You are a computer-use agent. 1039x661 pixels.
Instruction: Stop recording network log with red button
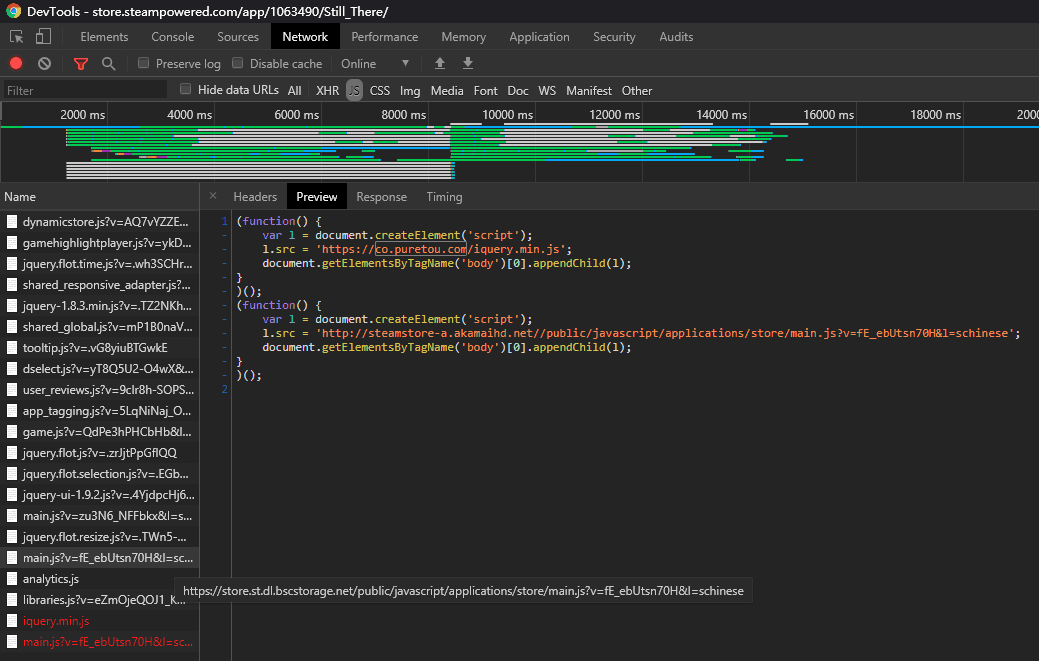[16, 63]
